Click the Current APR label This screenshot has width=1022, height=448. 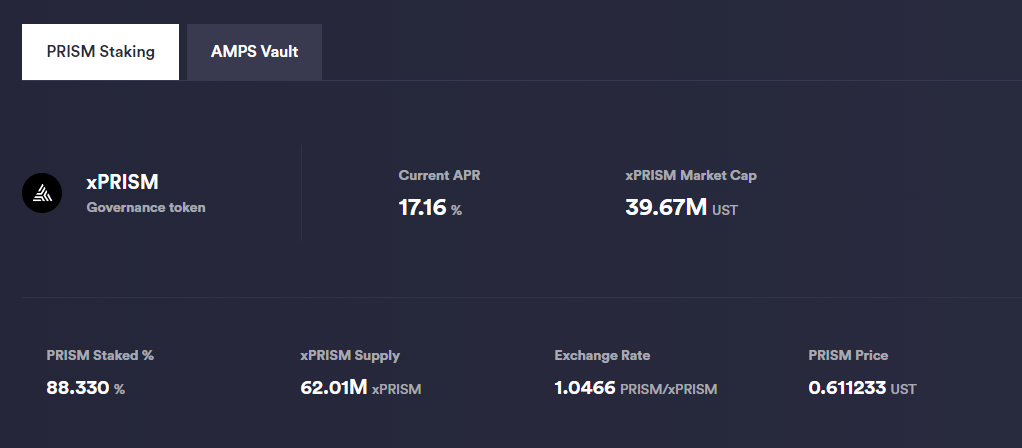(439, 175)
